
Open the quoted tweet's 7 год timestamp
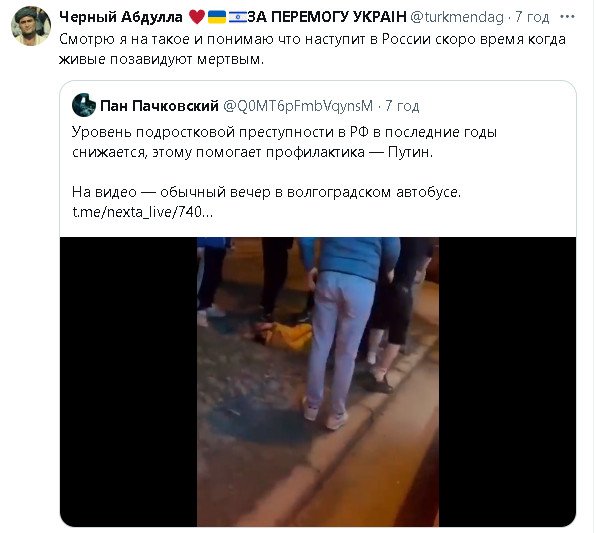402,106
